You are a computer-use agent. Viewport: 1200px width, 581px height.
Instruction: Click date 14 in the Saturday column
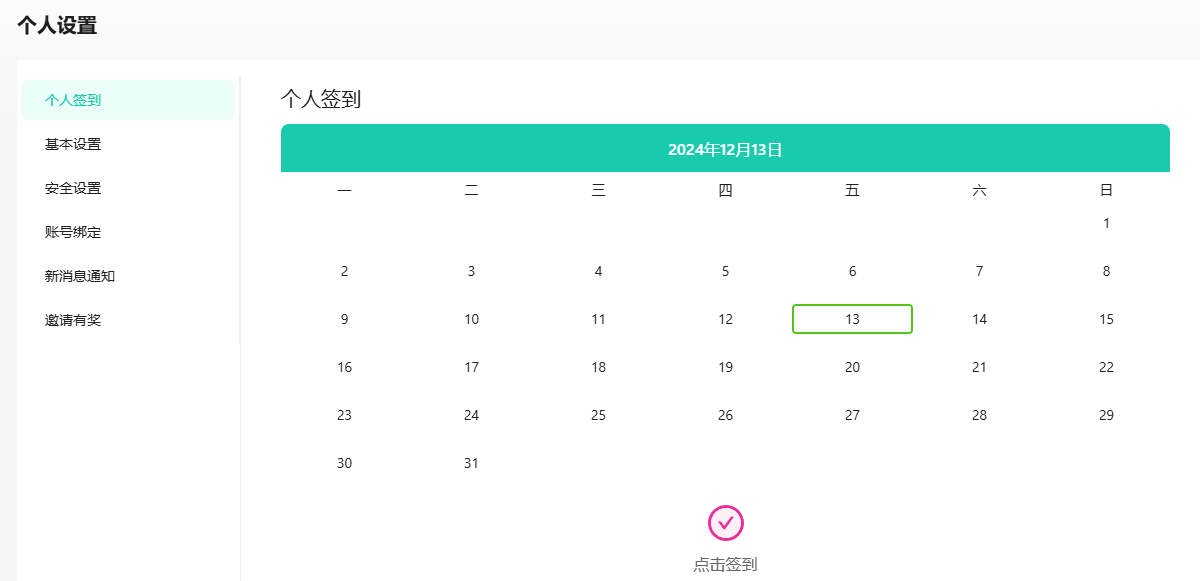coord(979,319)
